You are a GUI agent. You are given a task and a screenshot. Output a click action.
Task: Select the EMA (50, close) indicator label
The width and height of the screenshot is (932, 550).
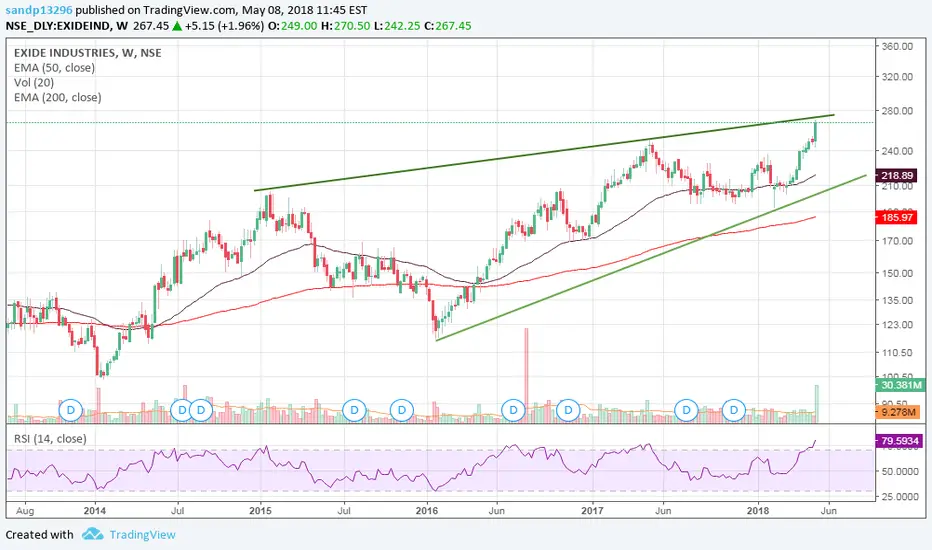[54, 68]
